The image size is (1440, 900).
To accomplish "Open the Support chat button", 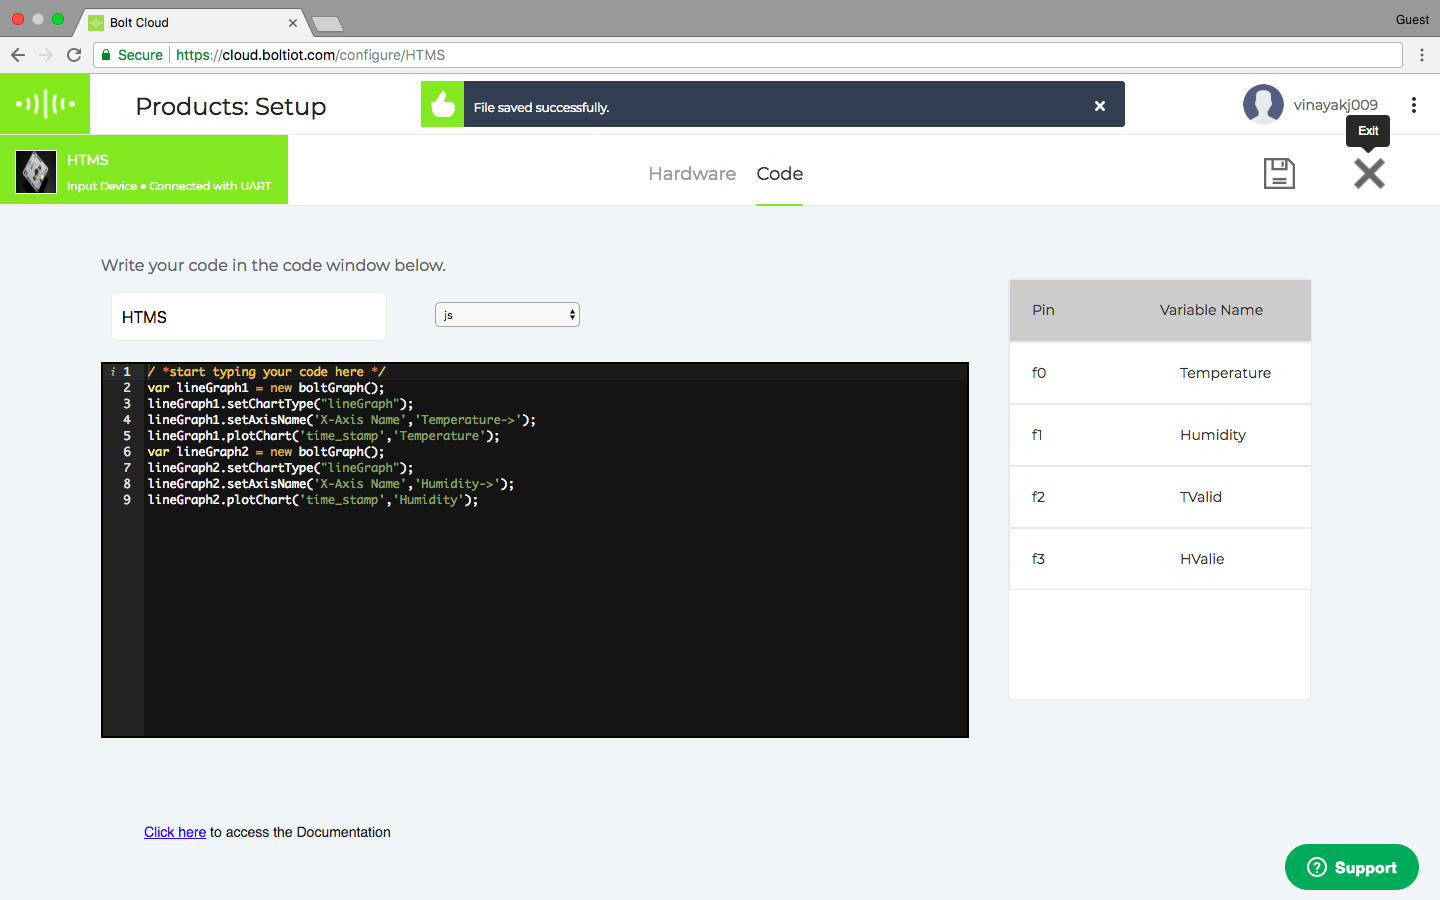I will 1351,867.
